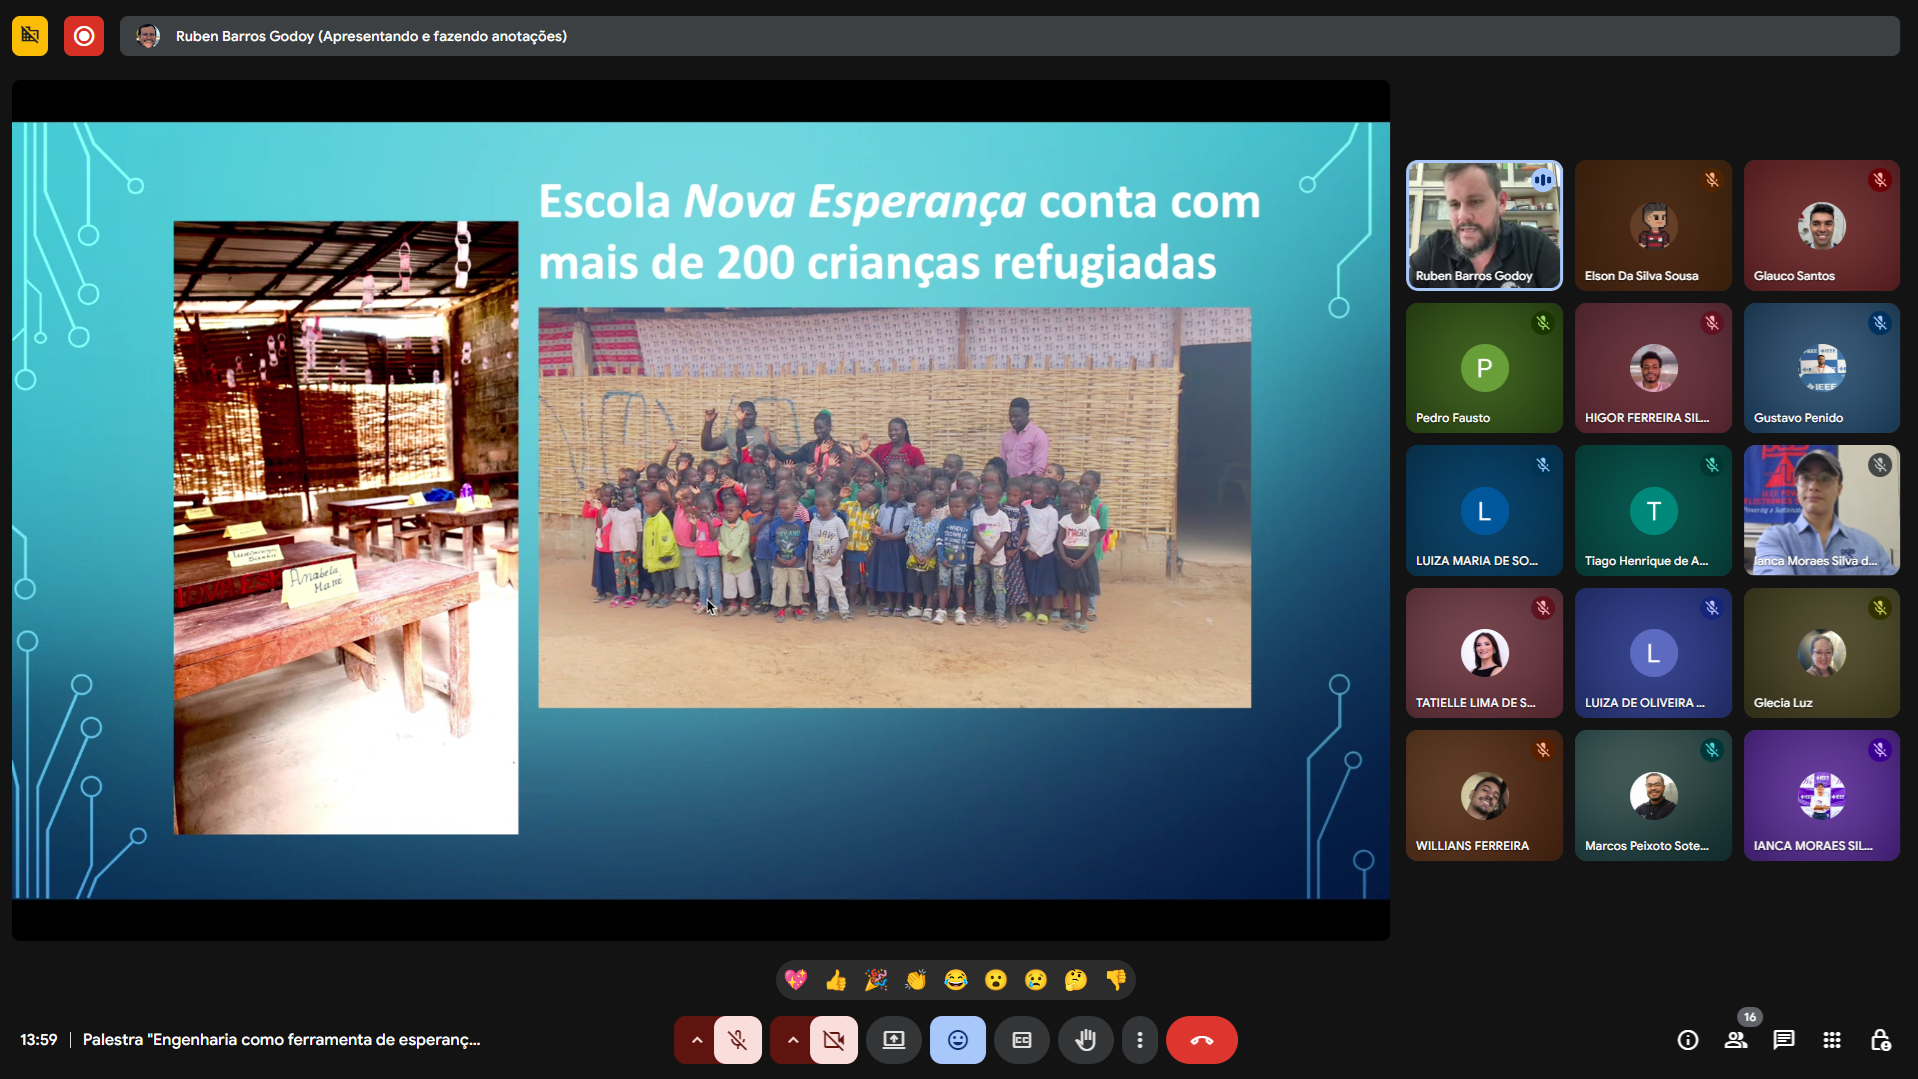Click the yellow presentation icon at top-left
The image size is (1918, 1079).
[x=30, y=36]
